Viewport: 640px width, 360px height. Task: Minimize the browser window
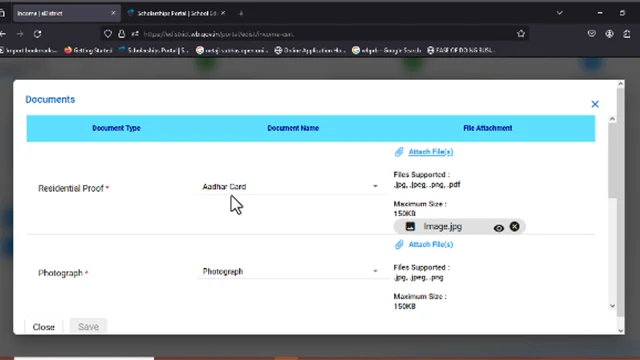[x=600, y=13]
